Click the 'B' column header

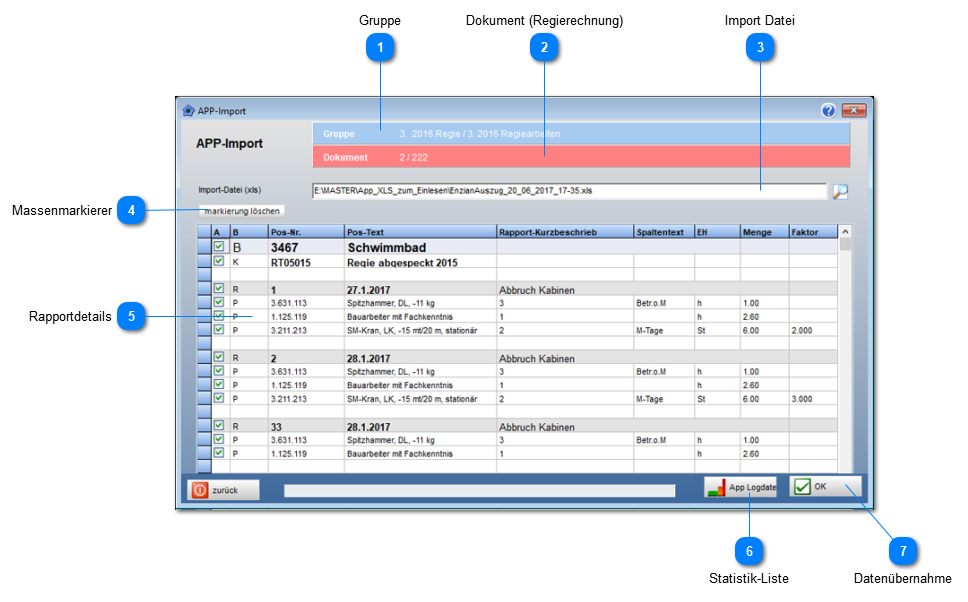pos(249,232)
